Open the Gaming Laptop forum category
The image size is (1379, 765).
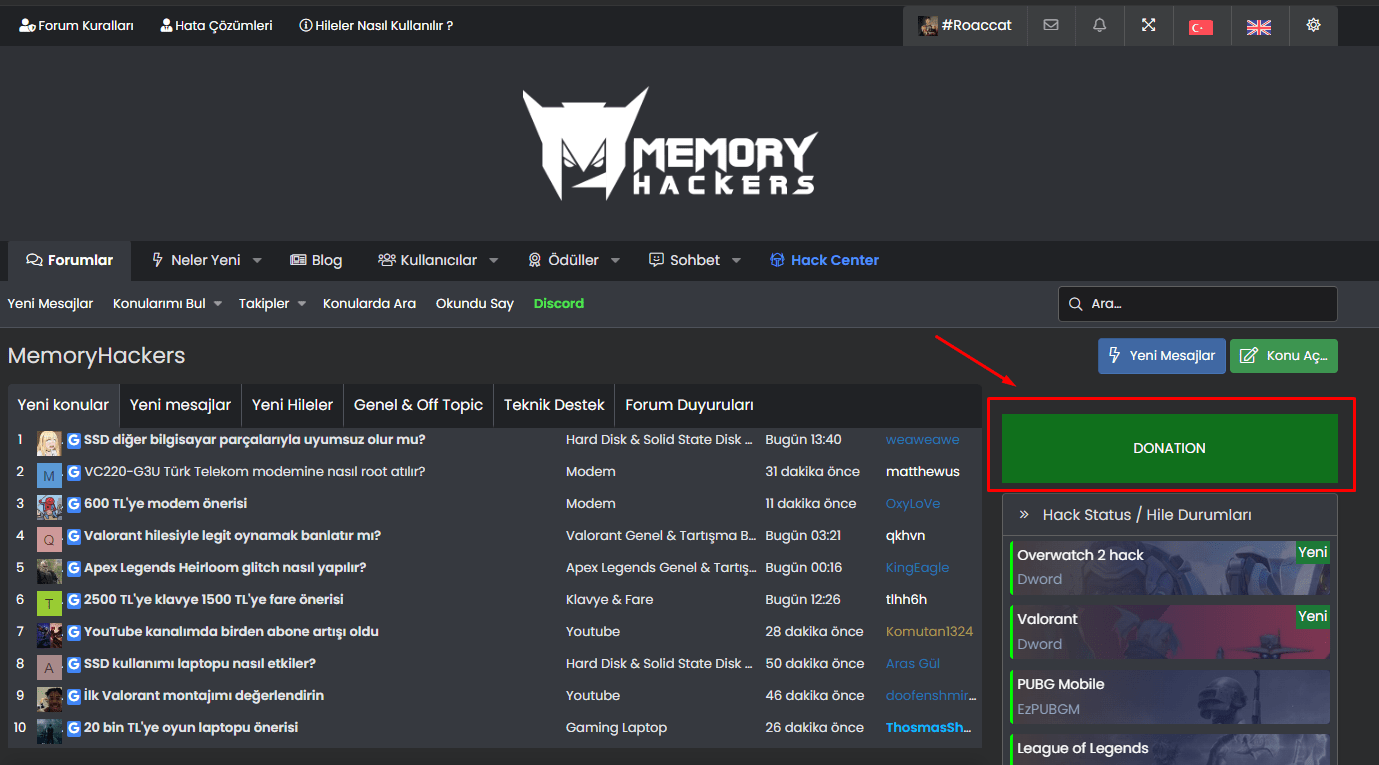pos(616,728)
